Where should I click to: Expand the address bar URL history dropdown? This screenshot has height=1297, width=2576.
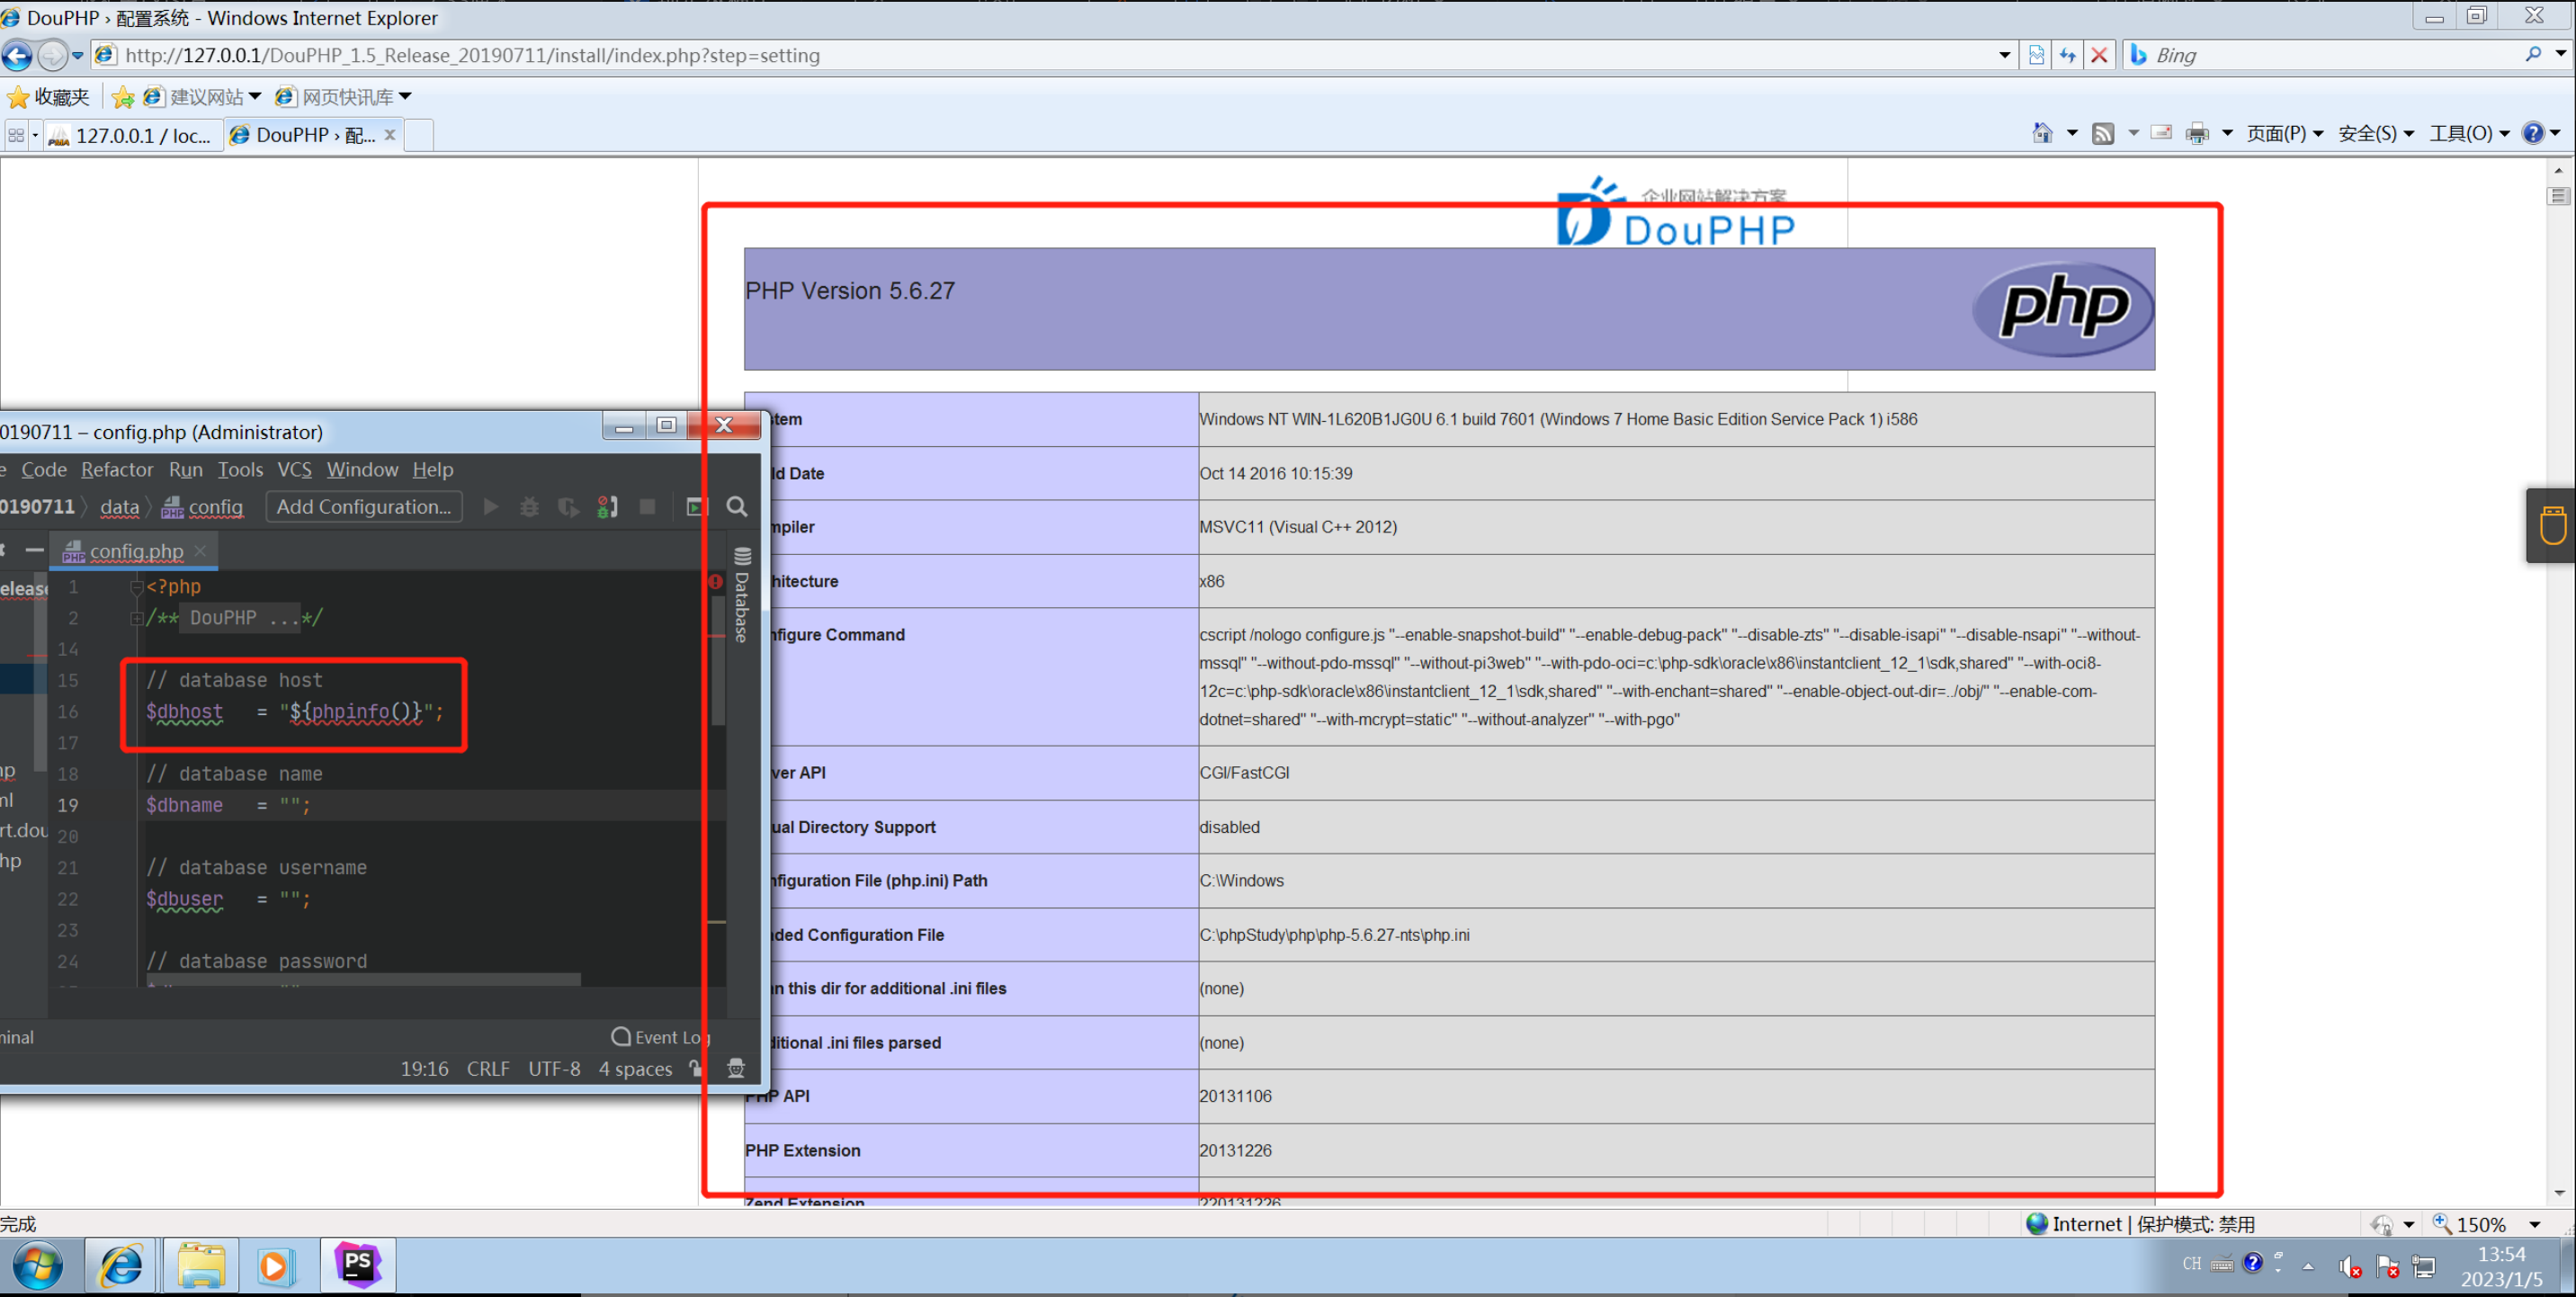2004,55
